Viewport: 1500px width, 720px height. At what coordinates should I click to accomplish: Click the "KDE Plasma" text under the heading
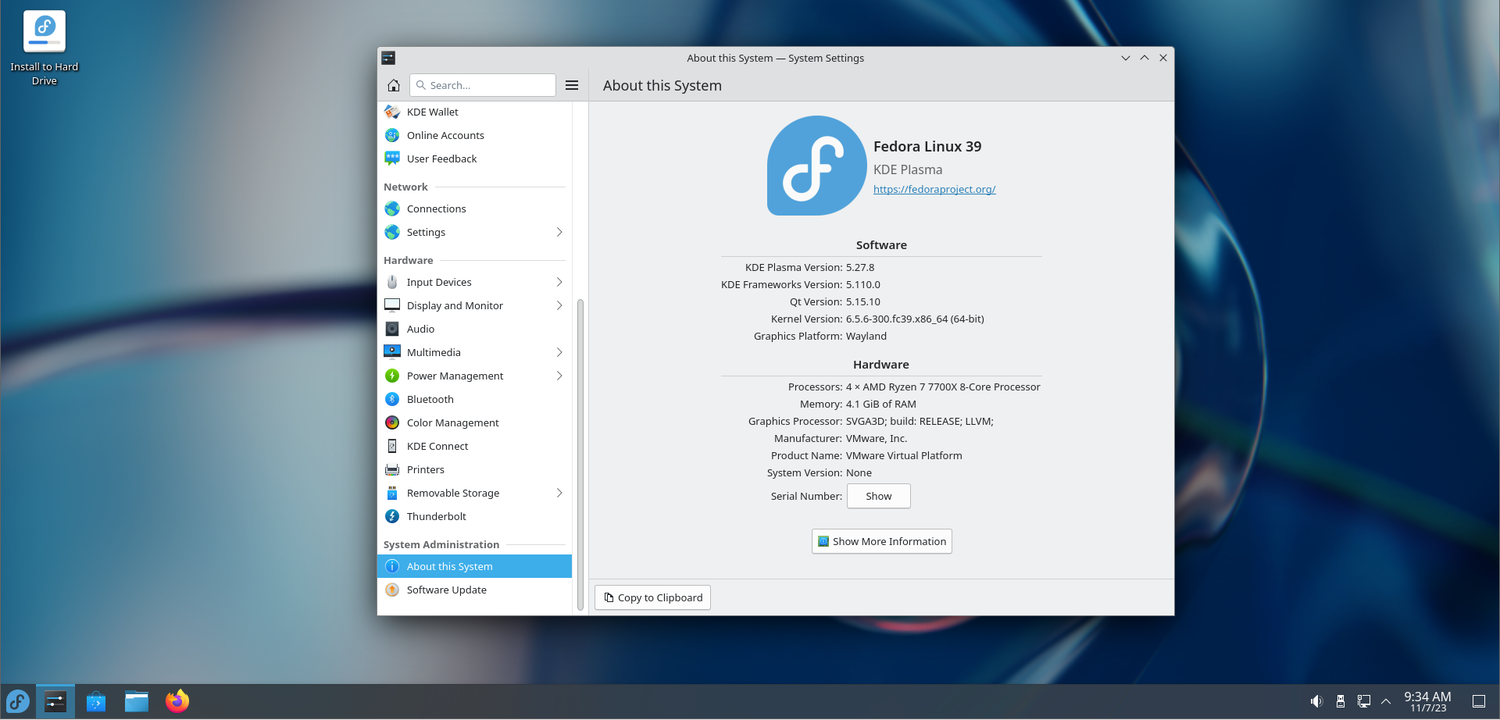[x=908, y=169]
